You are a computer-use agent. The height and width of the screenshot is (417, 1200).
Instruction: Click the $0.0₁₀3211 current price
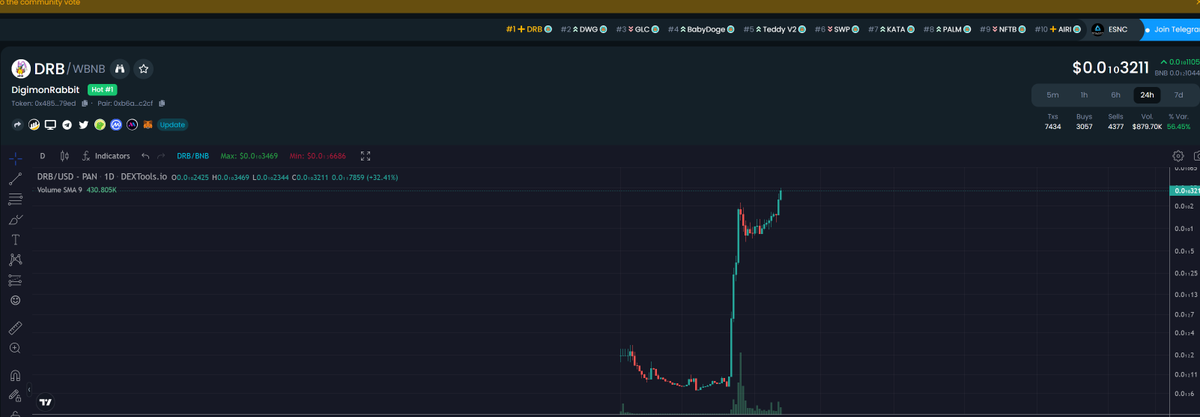1110,68
